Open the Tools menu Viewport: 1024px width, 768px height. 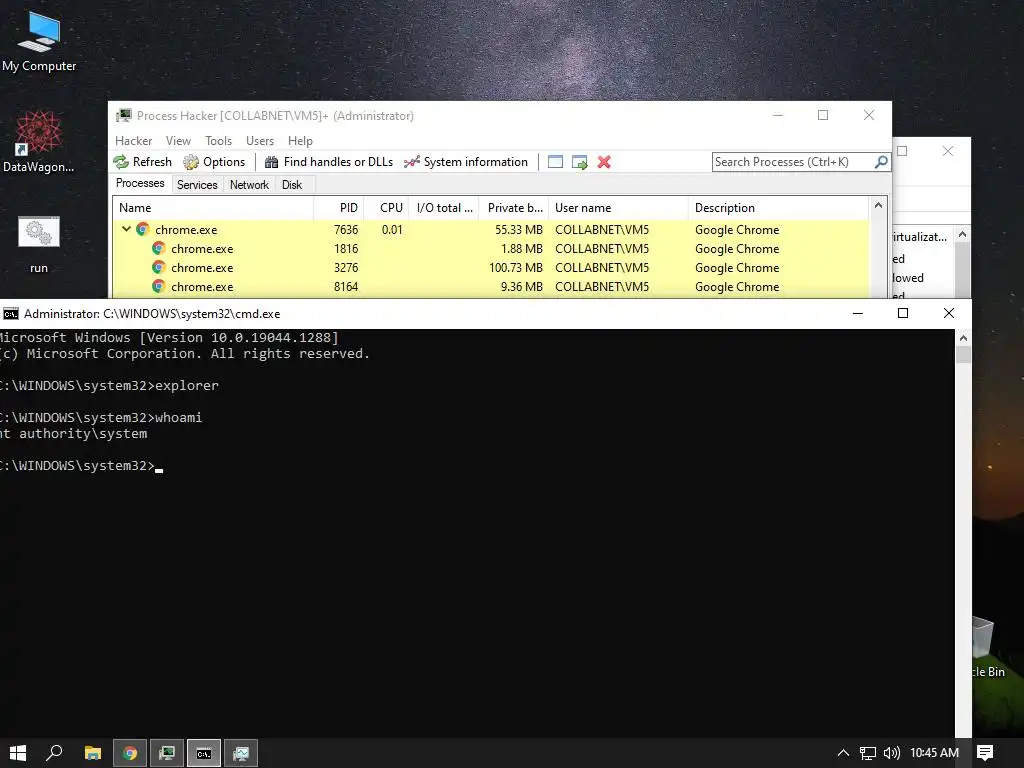[x=218, y=140]
